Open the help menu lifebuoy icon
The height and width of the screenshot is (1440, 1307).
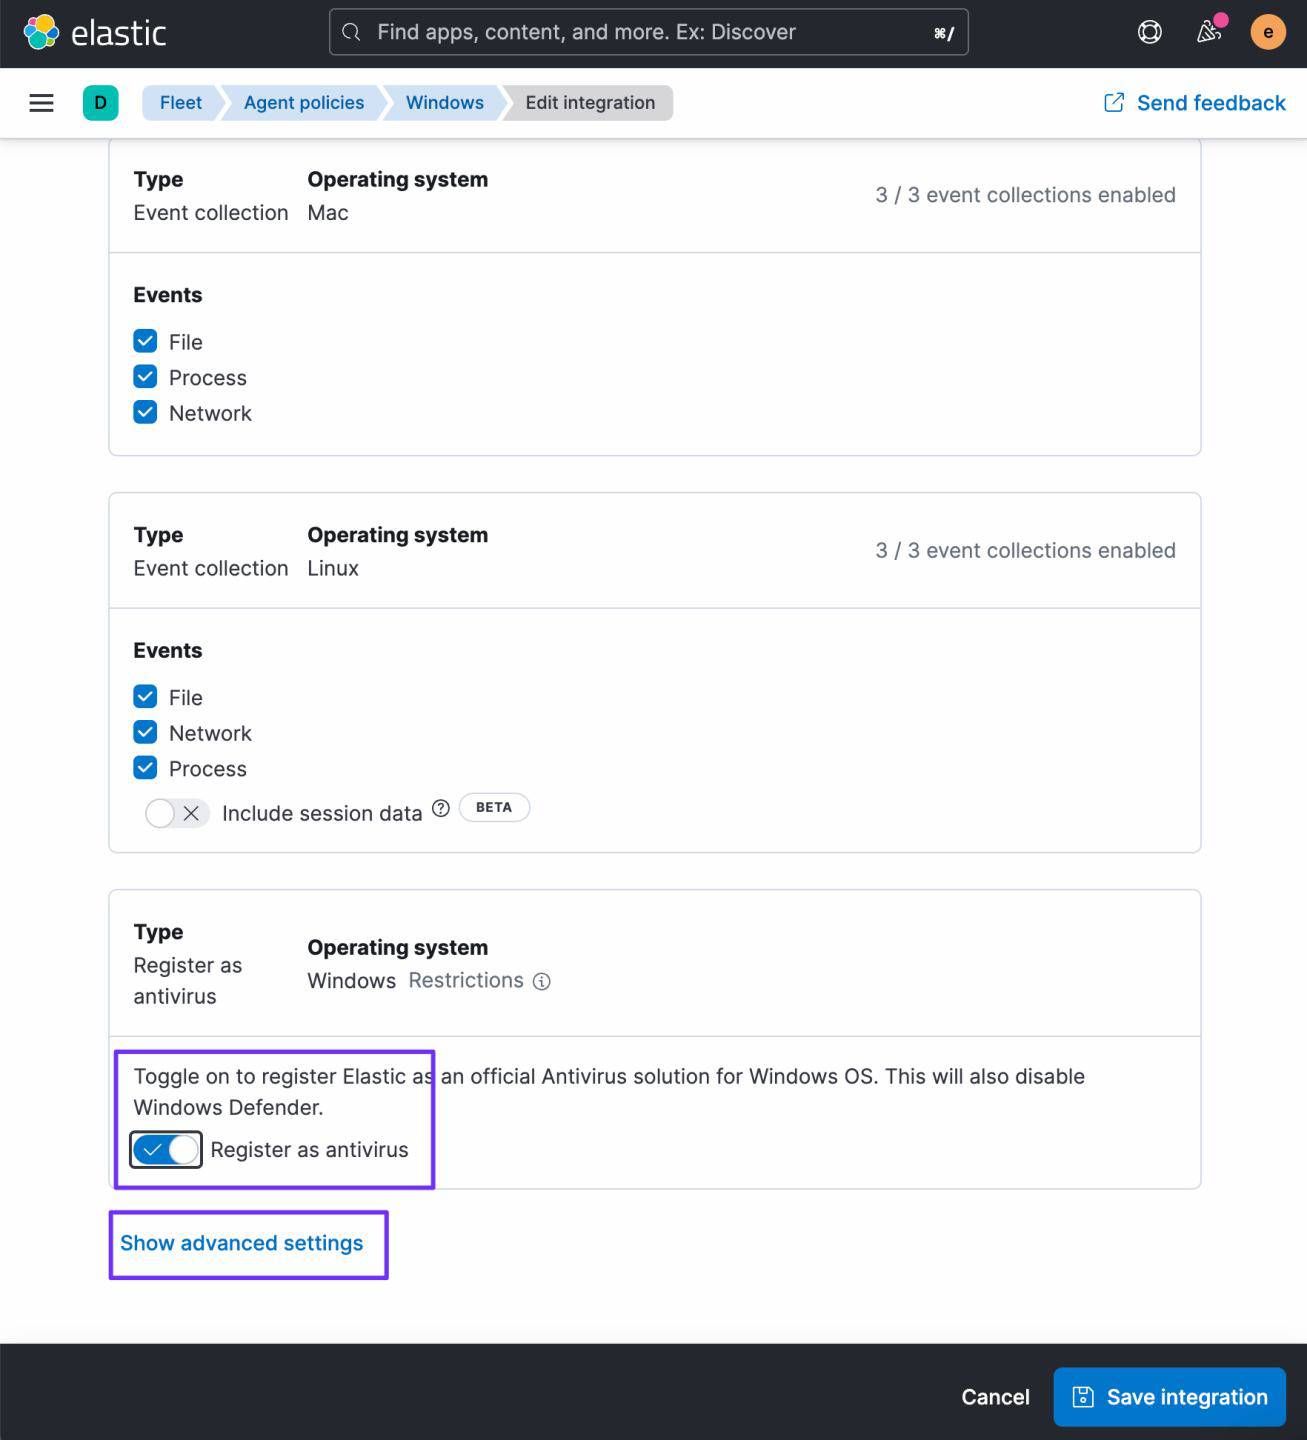coord(1149,33)
